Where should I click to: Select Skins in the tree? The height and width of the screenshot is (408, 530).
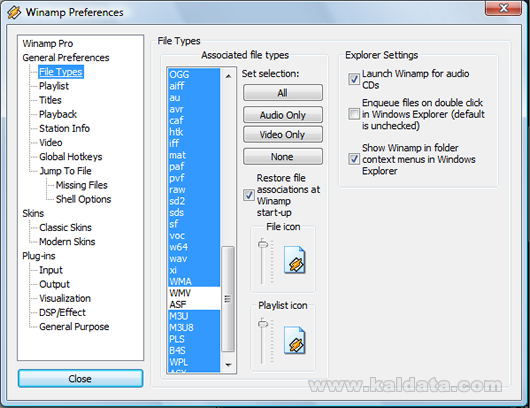point(33,214)
